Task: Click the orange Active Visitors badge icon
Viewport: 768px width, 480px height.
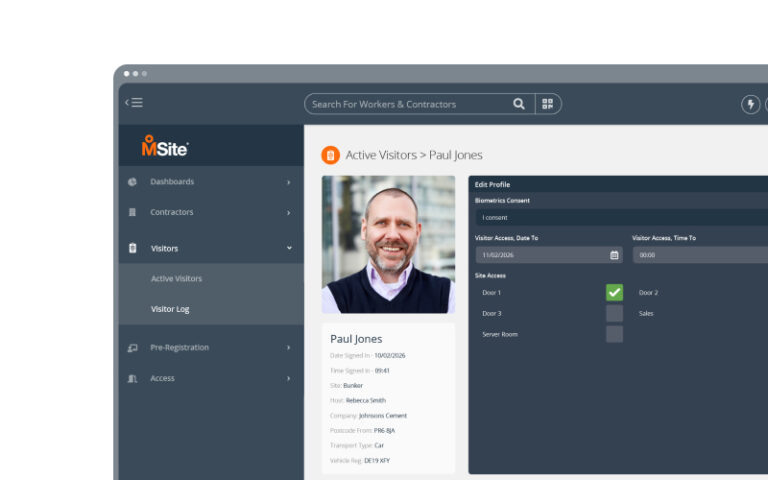Action: click(x=330, y=155)
